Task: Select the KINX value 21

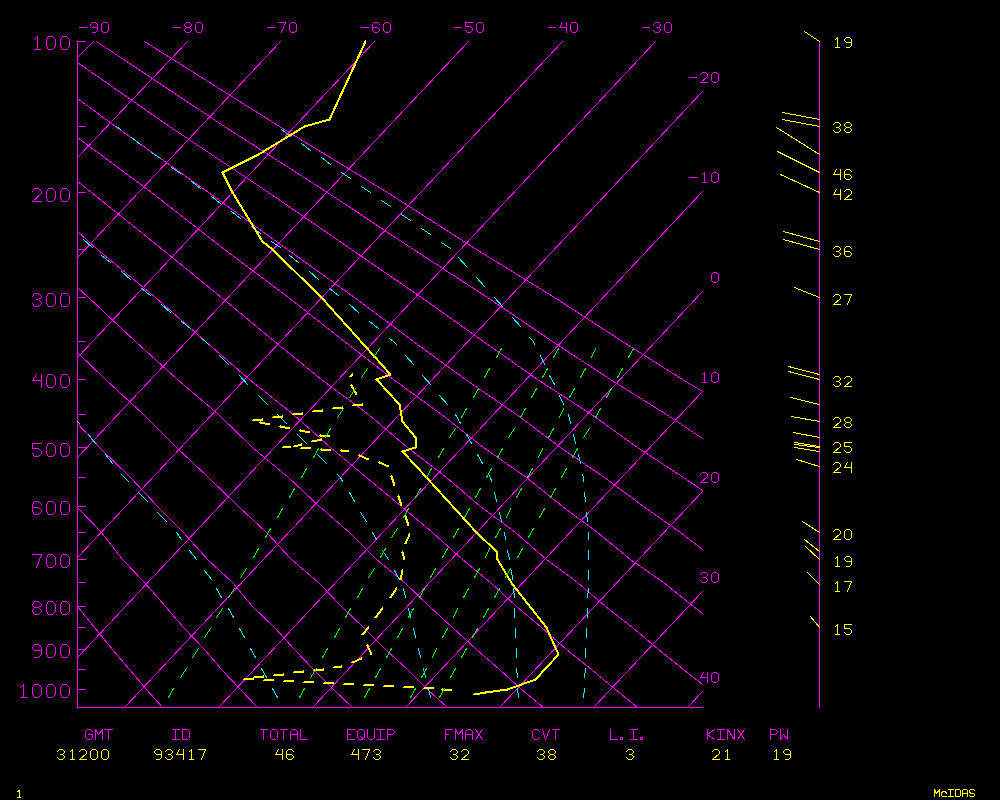Action: tap(721, 755)
